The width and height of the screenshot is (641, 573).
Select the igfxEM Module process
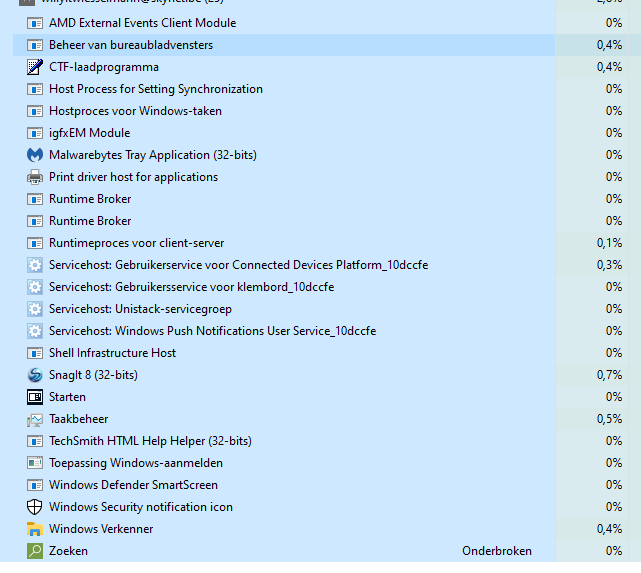pyautogui.click(x=89, y=133)
